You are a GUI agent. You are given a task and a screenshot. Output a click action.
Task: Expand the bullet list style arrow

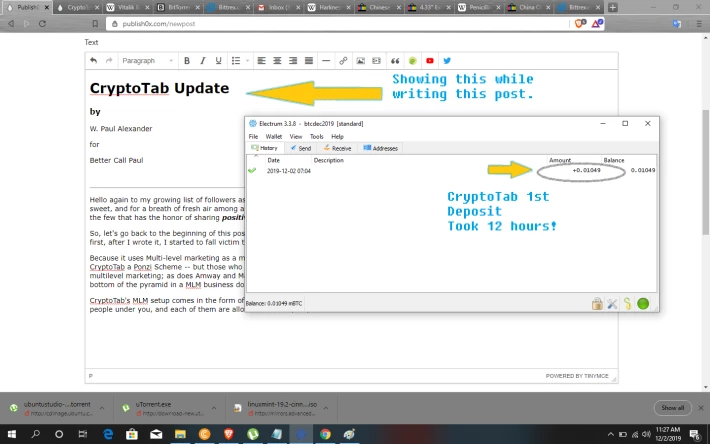tap(247, 61)
